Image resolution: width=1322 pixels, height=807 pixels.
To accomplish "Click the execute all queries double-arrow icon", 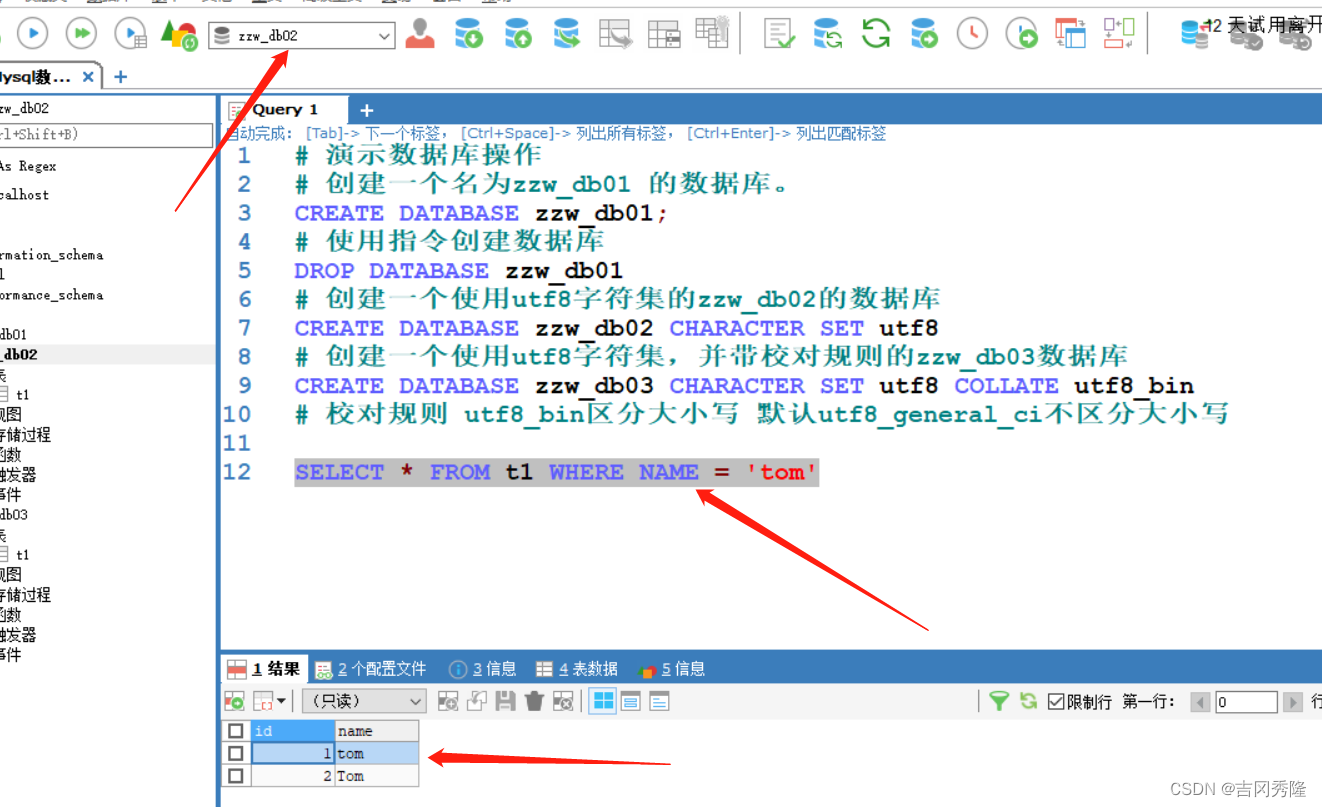I will coord(82,34).
